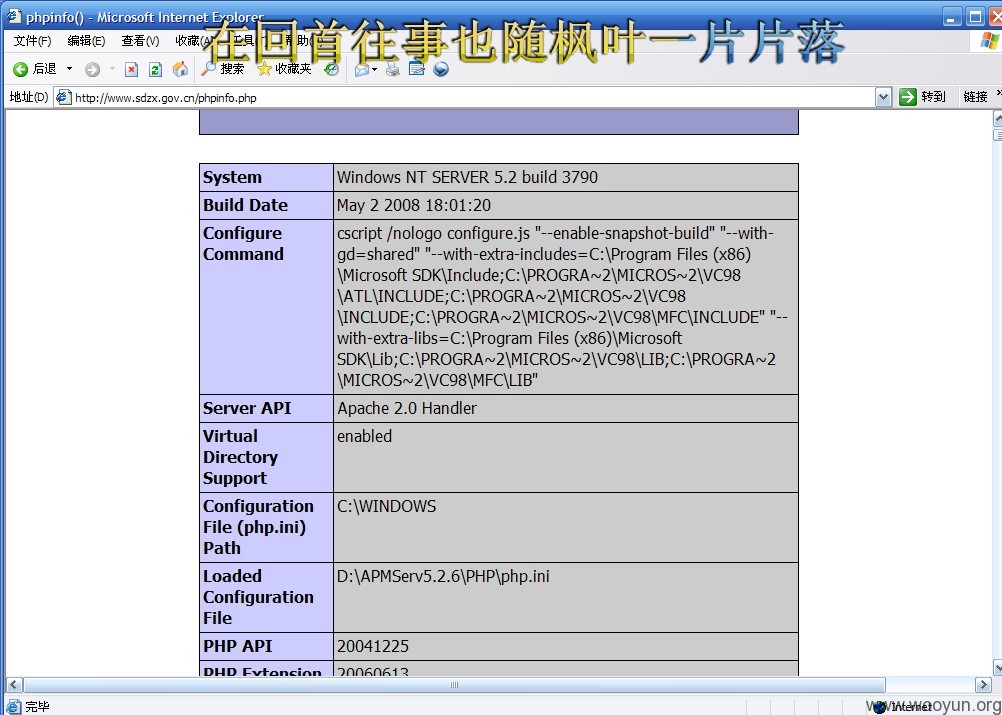
Task: Click the 'C:\WINDOWS' value cell
Action: (566, 527)
